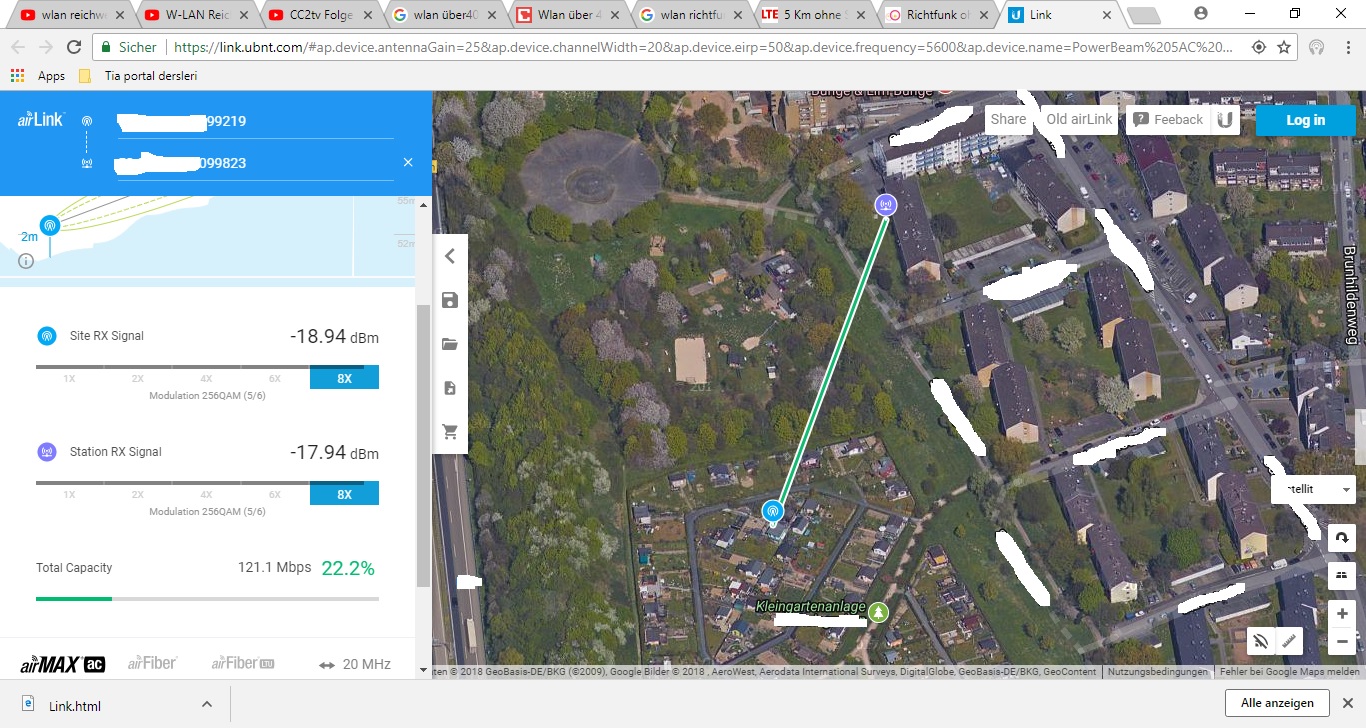The image size is (1366, 728).
Task: Click the ruler measure tool on map
Action: 1290,641
